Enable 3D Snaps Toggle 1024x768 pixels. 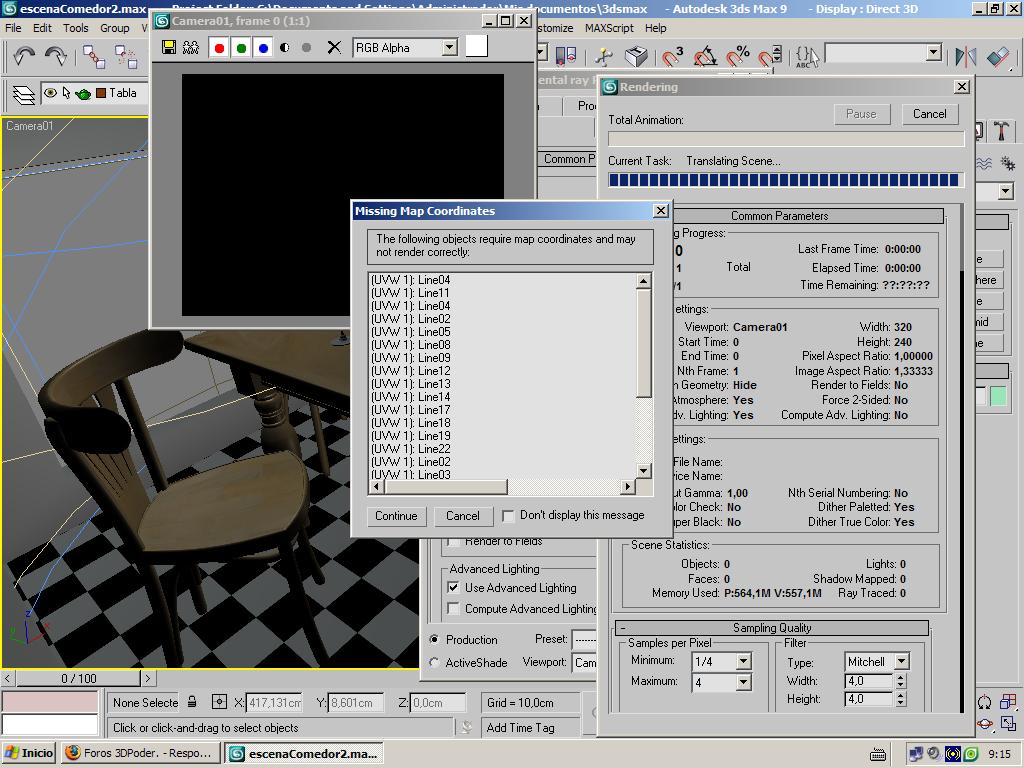pos(672,56)
